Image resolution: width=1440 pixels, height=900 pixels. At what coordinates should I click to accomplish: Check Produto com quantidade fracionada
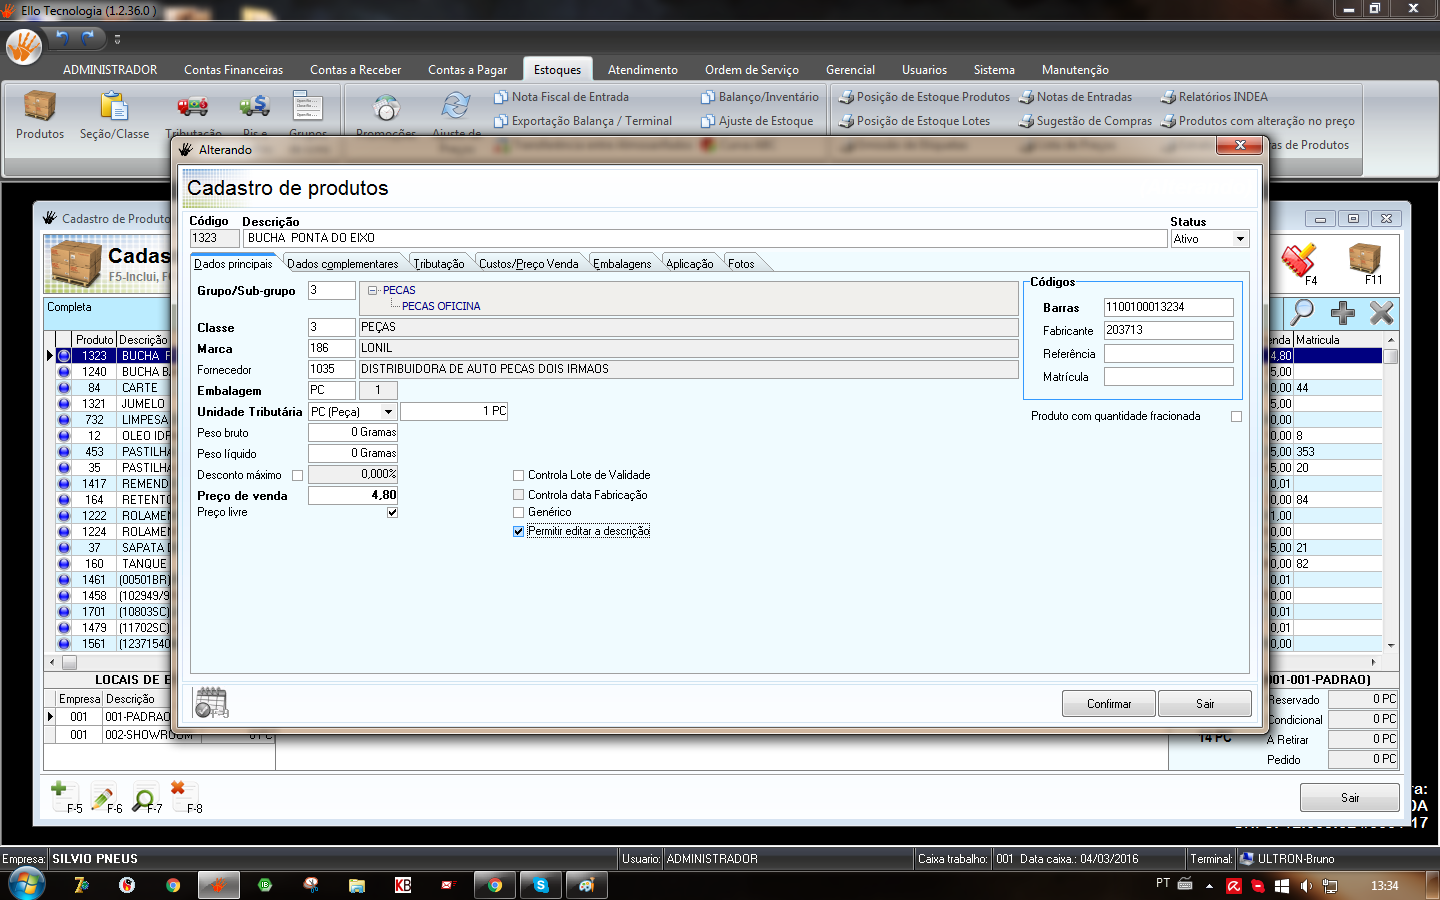click(x=1236, y=416)
